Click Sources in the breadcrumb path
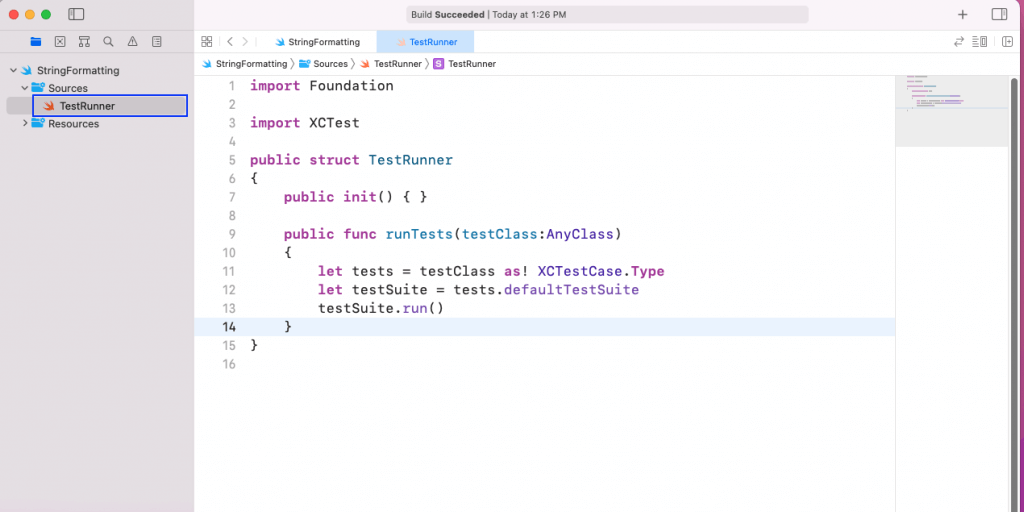Viewport: 1024px width, 512px height. [x=330, y=64]
